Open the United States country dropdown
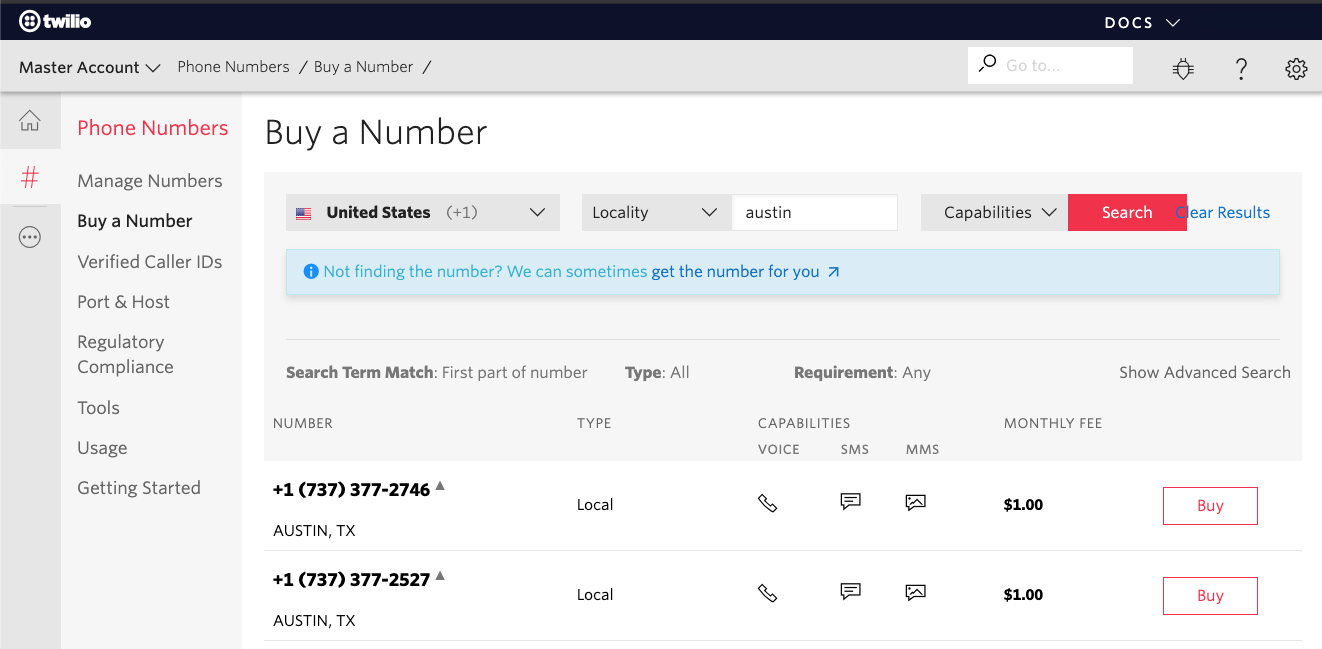 tap(422, 212)
